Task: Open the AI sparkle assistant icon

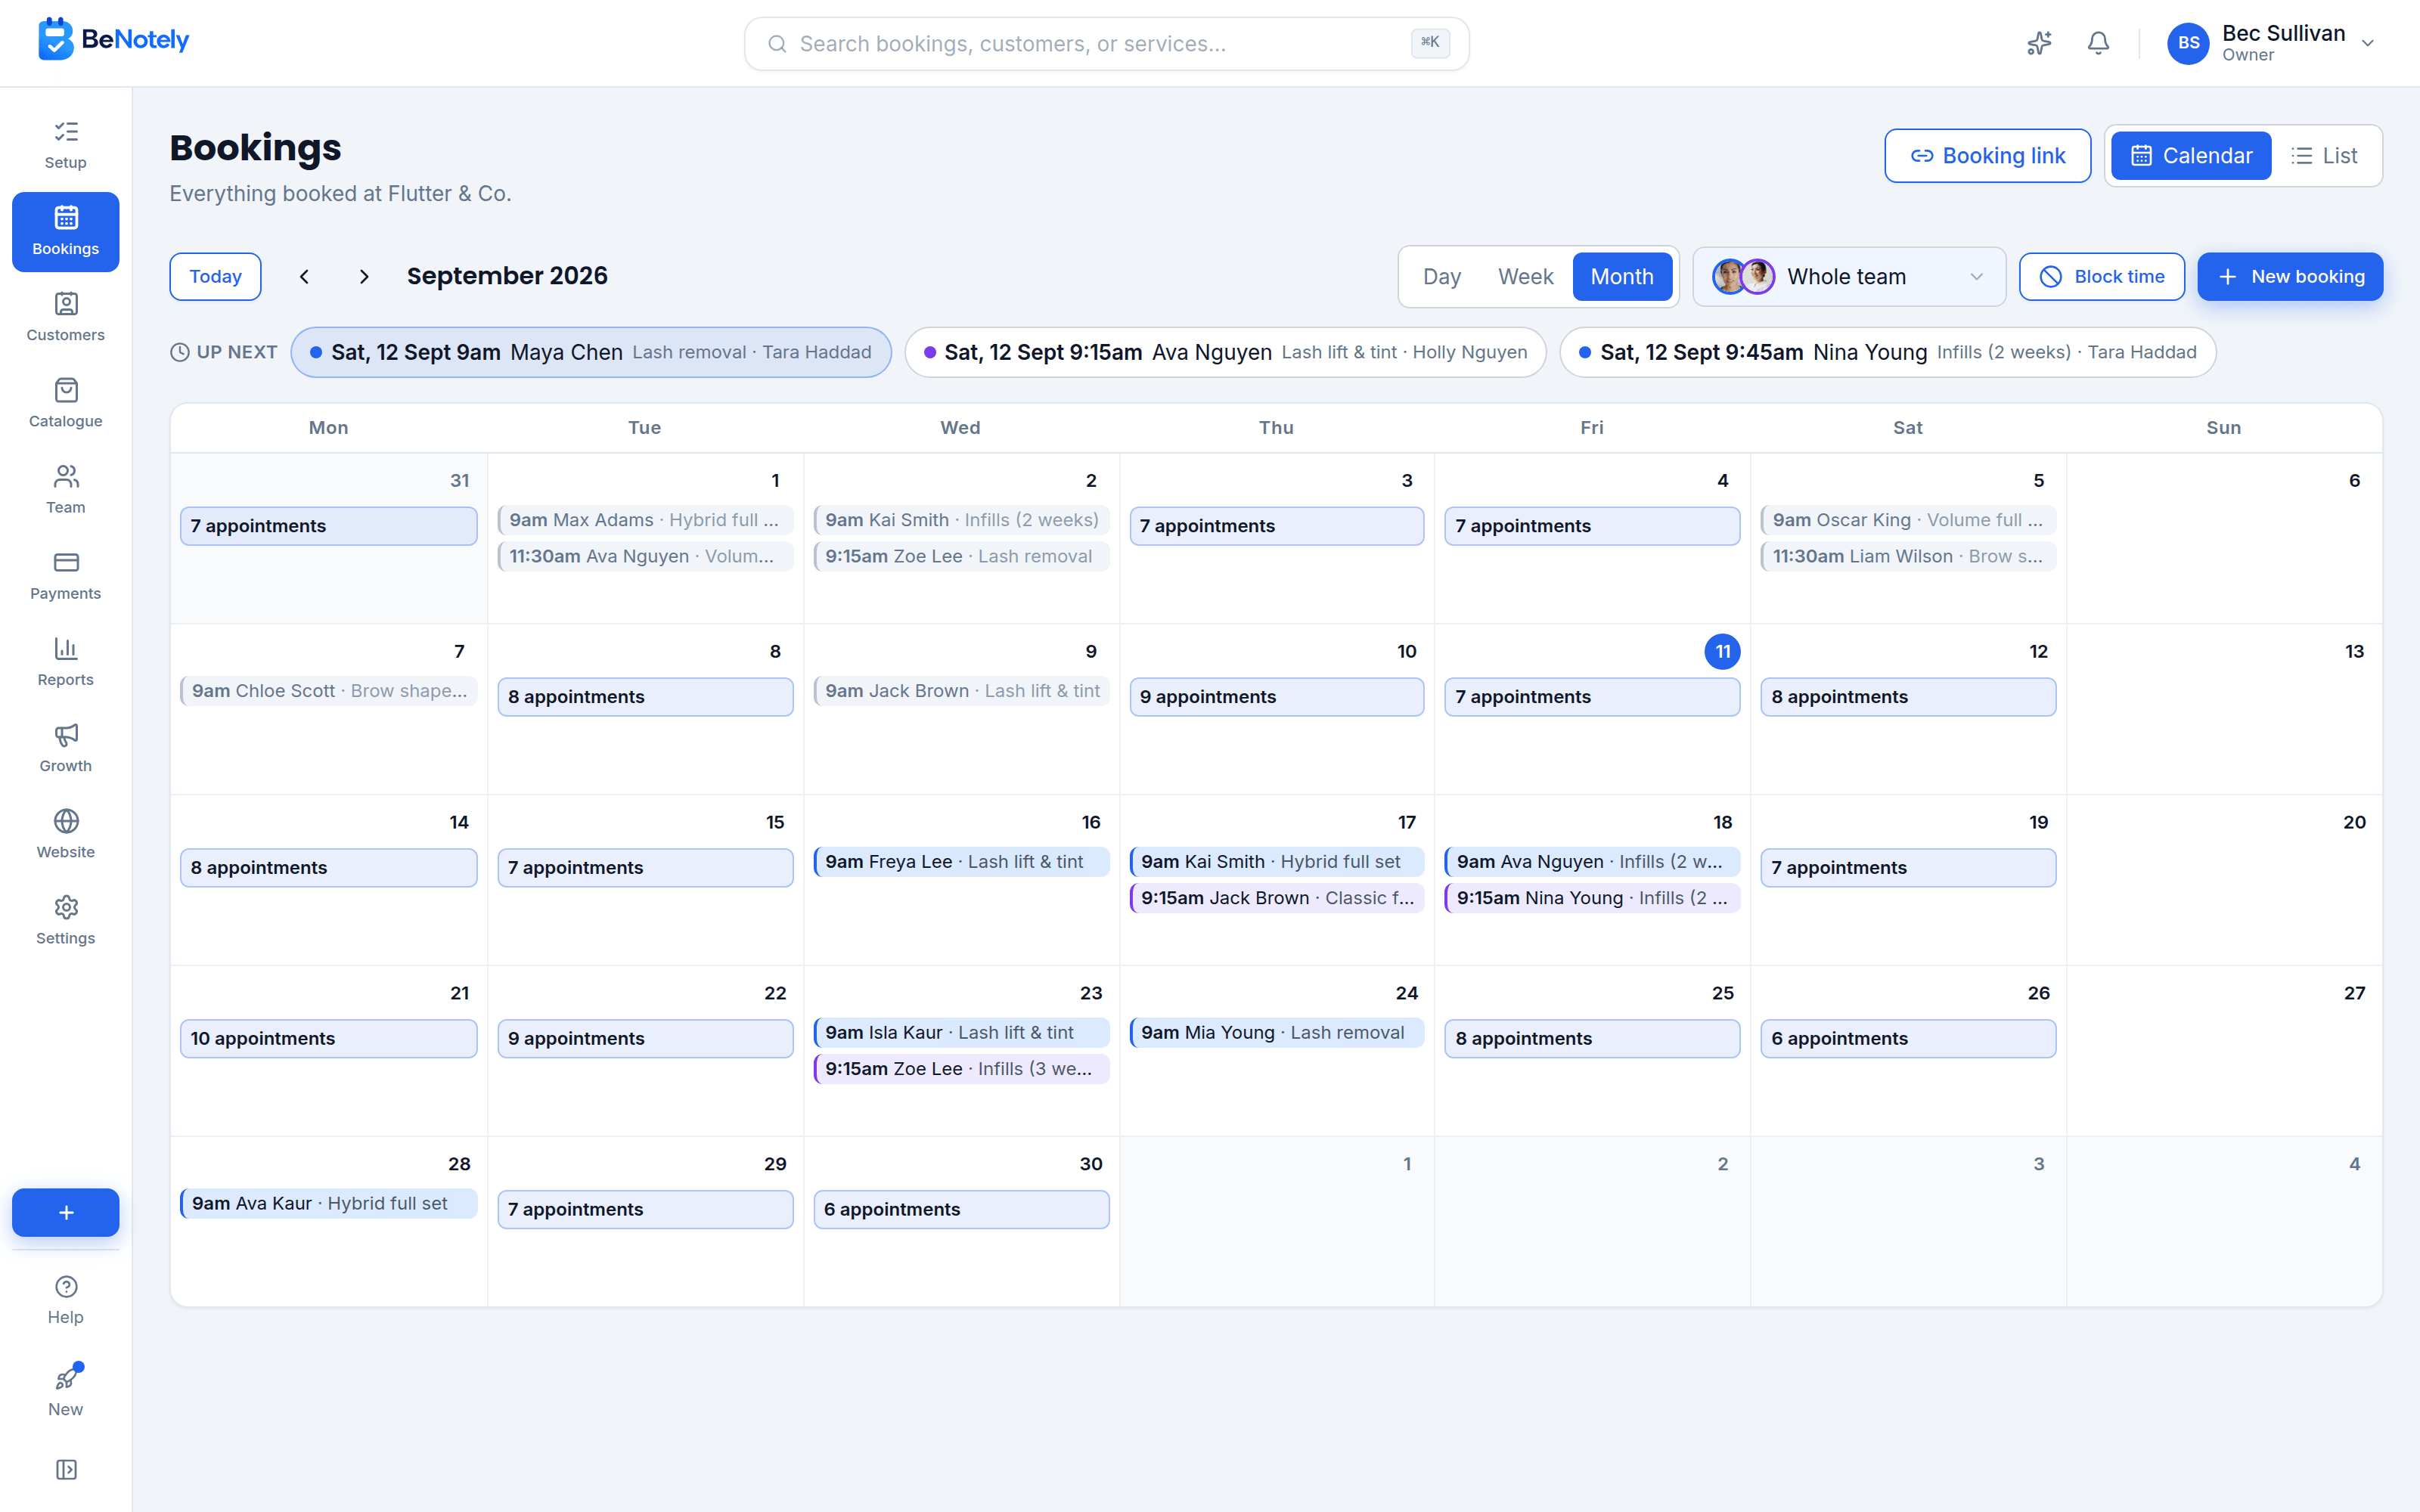Action: pyautogui.click(x=2039, y=43)
